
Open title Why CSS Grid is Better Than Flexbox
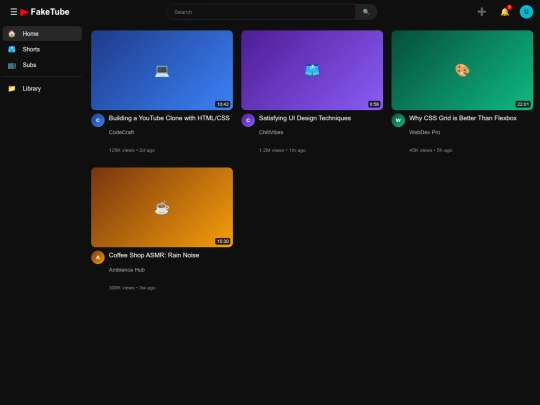pyautogui.click(x=463, y=118)
